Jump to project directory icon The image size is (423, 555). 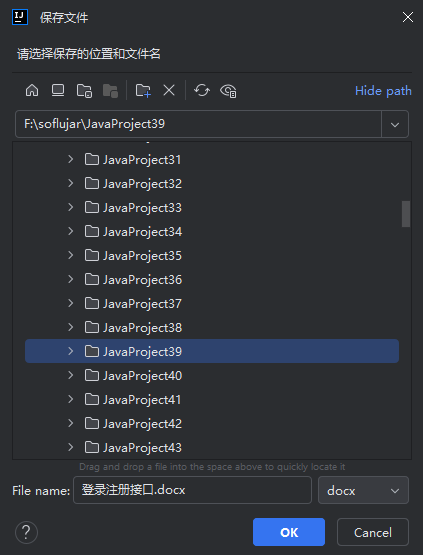coord(84,91)
